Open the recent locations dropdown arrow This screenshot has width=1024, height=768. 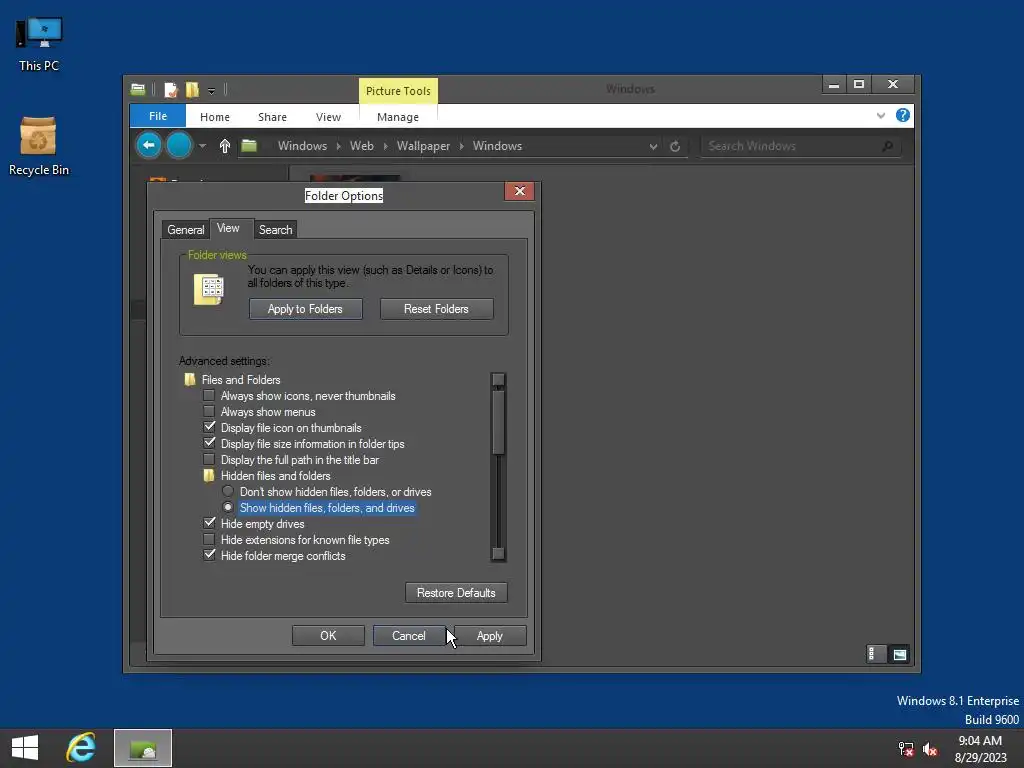[202, 146]
